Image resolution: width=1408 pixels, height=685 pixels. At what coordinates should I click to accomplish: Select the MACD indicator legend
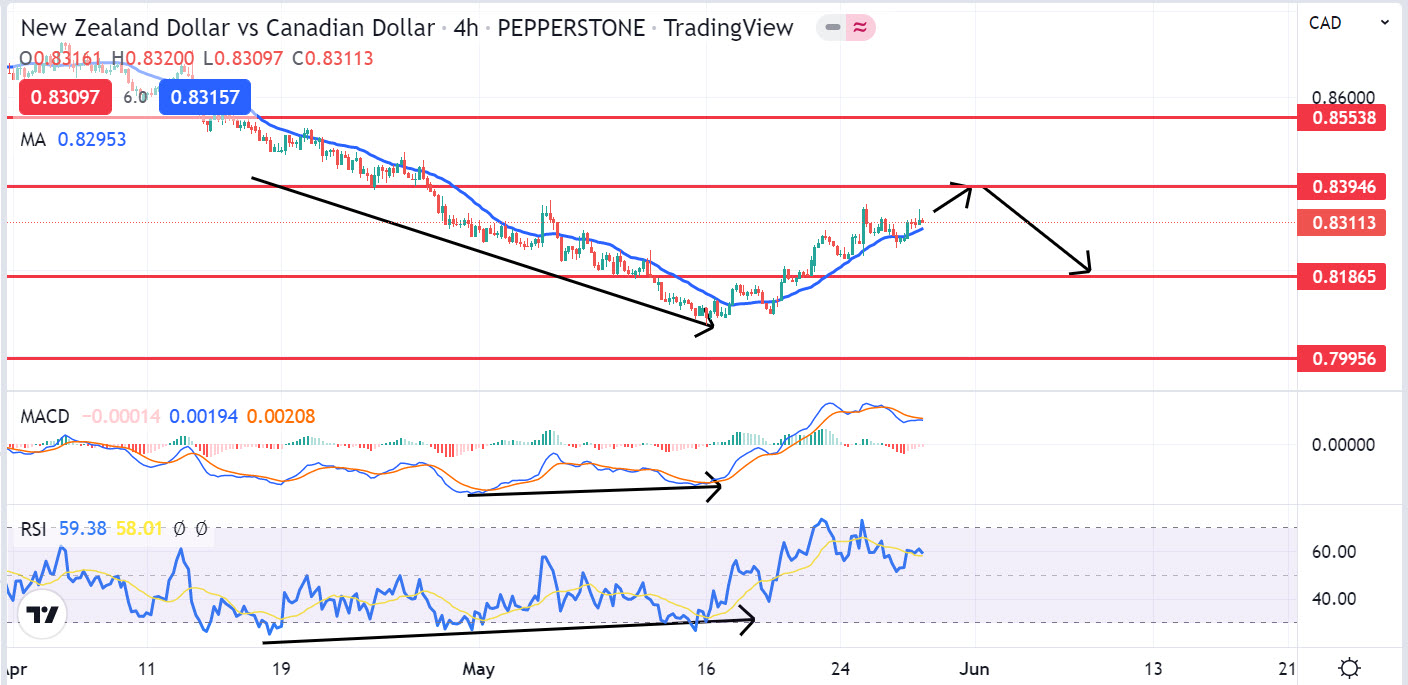point(45,416)
